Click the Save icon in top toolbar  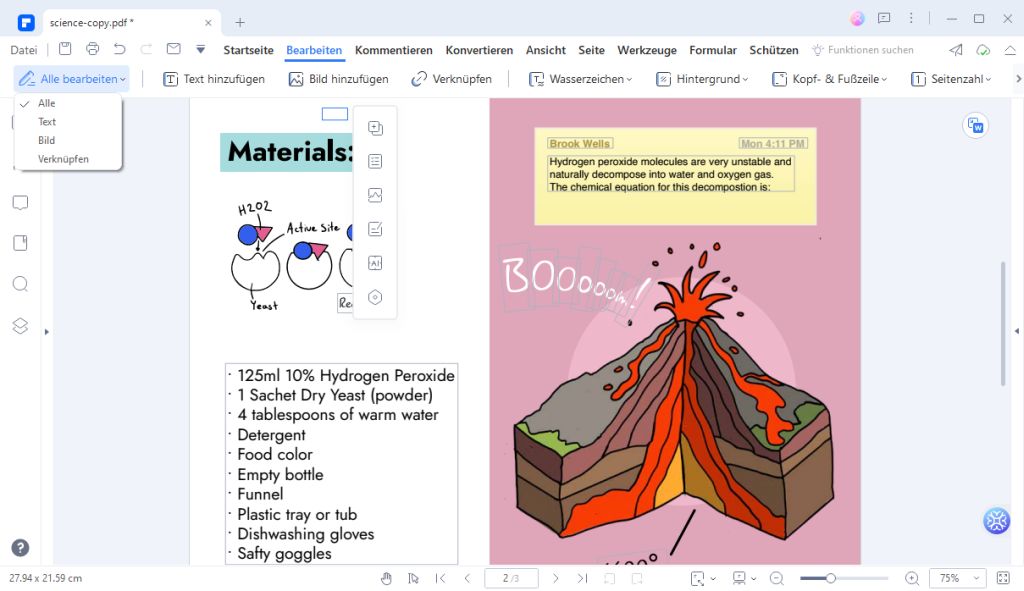(x=65, y=49)
